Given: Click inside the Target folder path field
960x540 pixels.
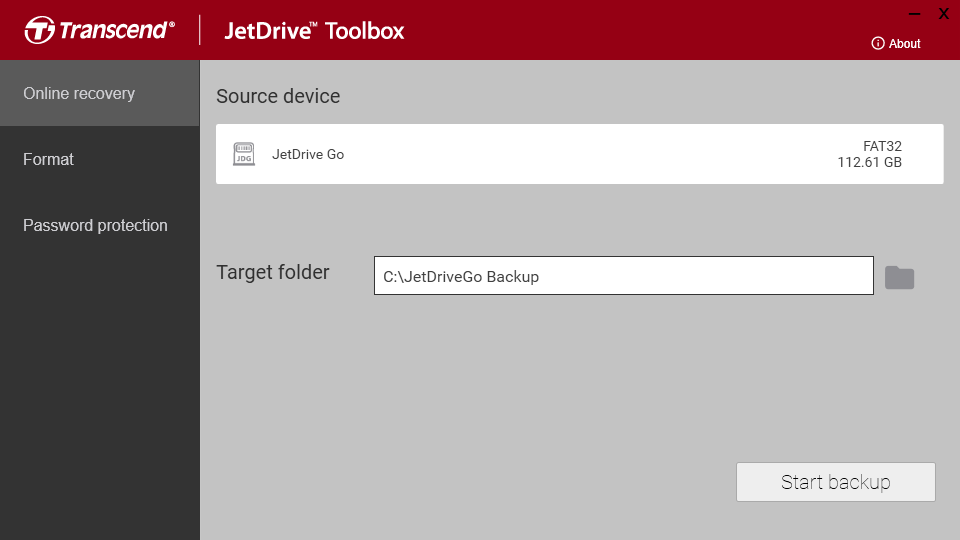Looking at the screenshot, I should (624, 276).
